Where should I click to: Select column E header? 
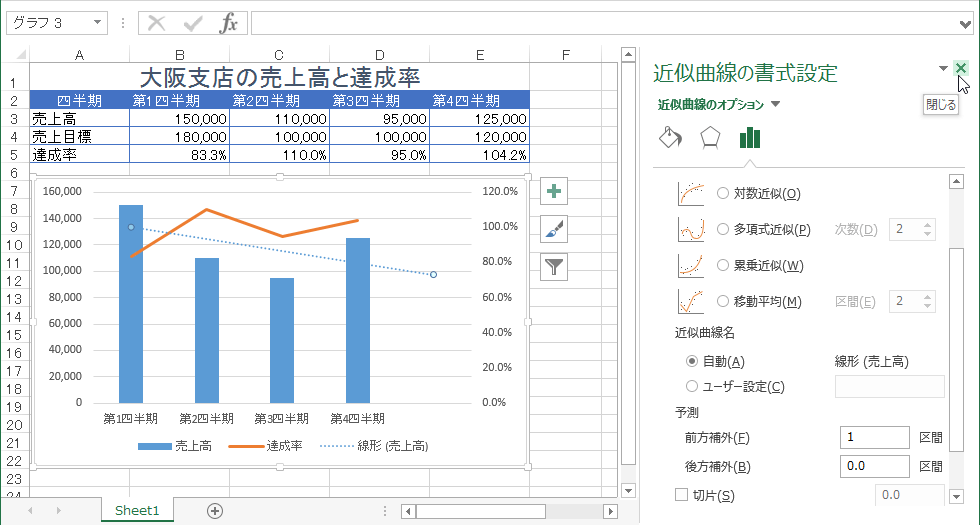tap(479, 55)
